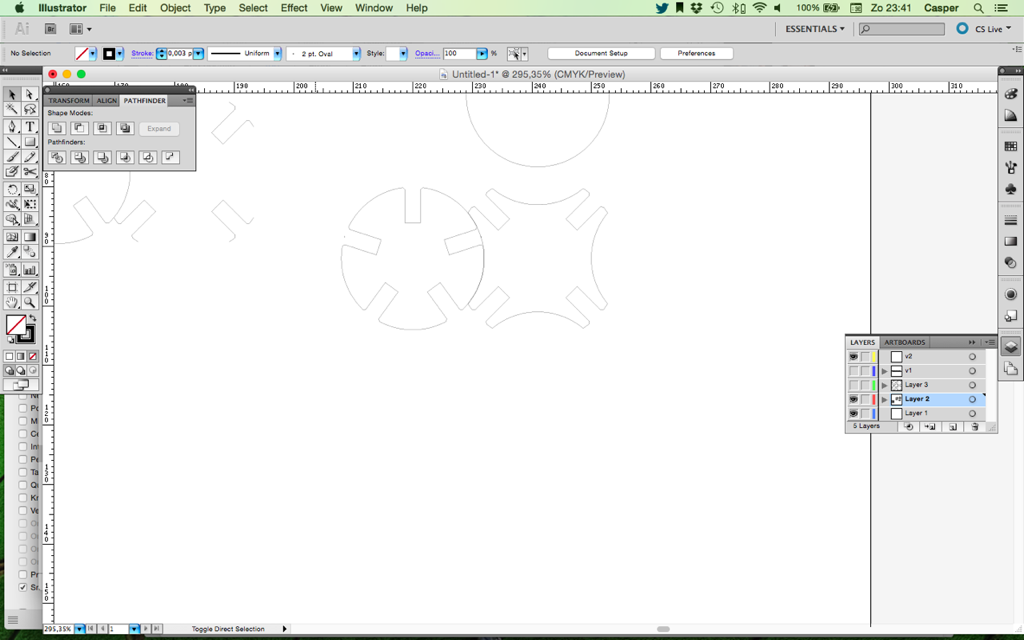1024x640 pixels.
Task: Click the Opacity label link
Action: point(427,54)
